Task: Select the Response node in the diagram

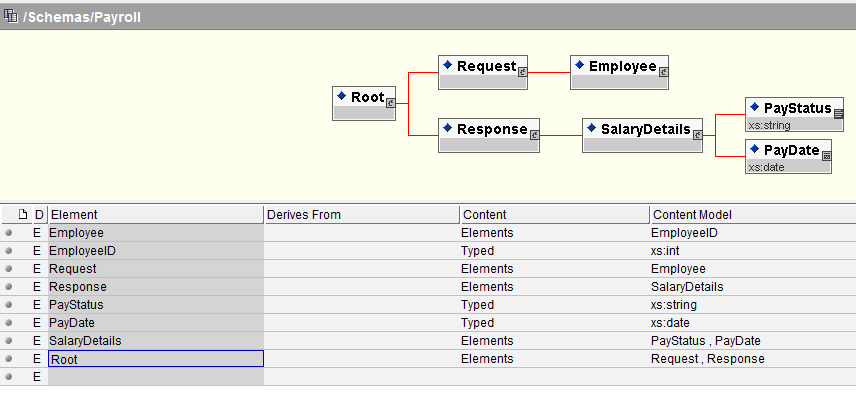Action: coord(489,135)
